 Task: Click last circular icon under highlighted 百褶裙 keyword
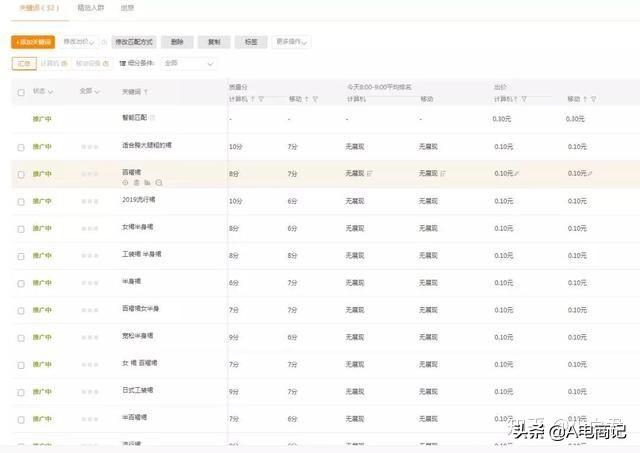point(159,183)
